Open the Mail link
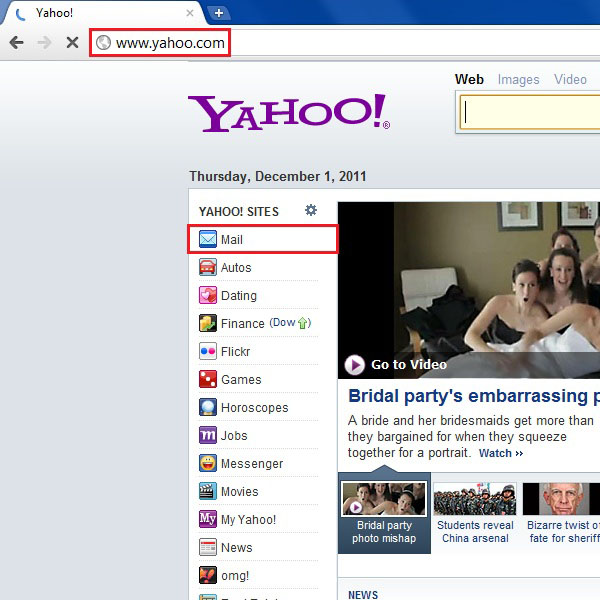The width and height of the screenshot is (600, 600). point(232,240)
